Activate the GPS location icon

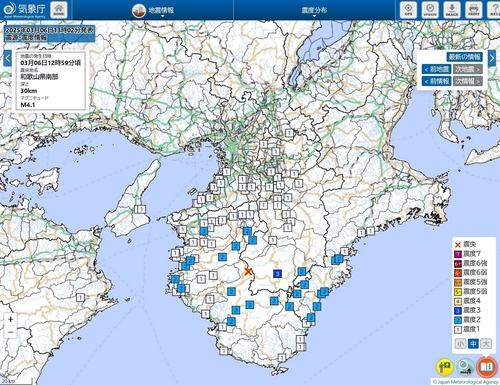click(408, 10)
